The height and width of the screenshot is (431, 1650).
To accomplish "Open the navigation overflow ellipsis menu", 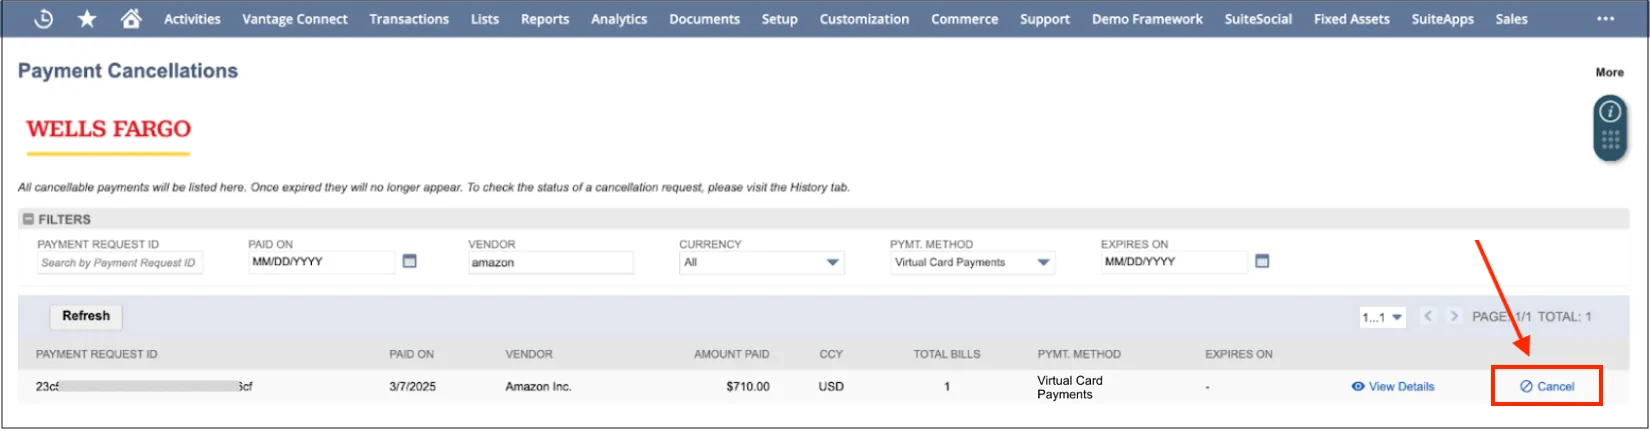I will tap(1605, 19).
